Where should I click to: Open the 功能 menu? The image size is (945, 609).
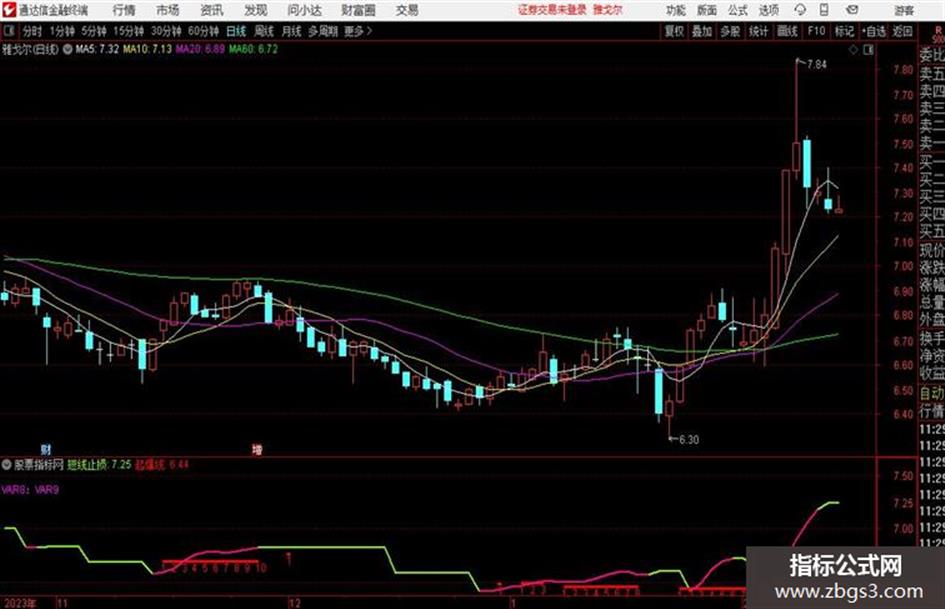pyautogui.click(x=676, y=10)
